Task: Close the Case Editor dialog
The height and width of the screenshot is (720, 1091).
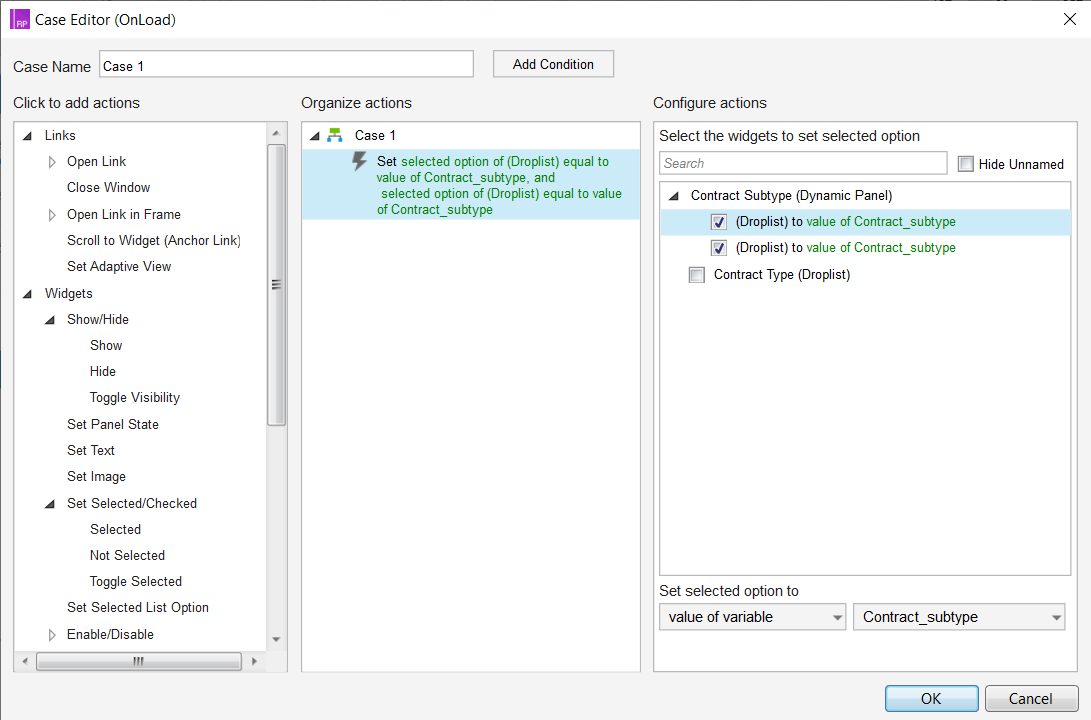Action: [x=1069, y=19]
